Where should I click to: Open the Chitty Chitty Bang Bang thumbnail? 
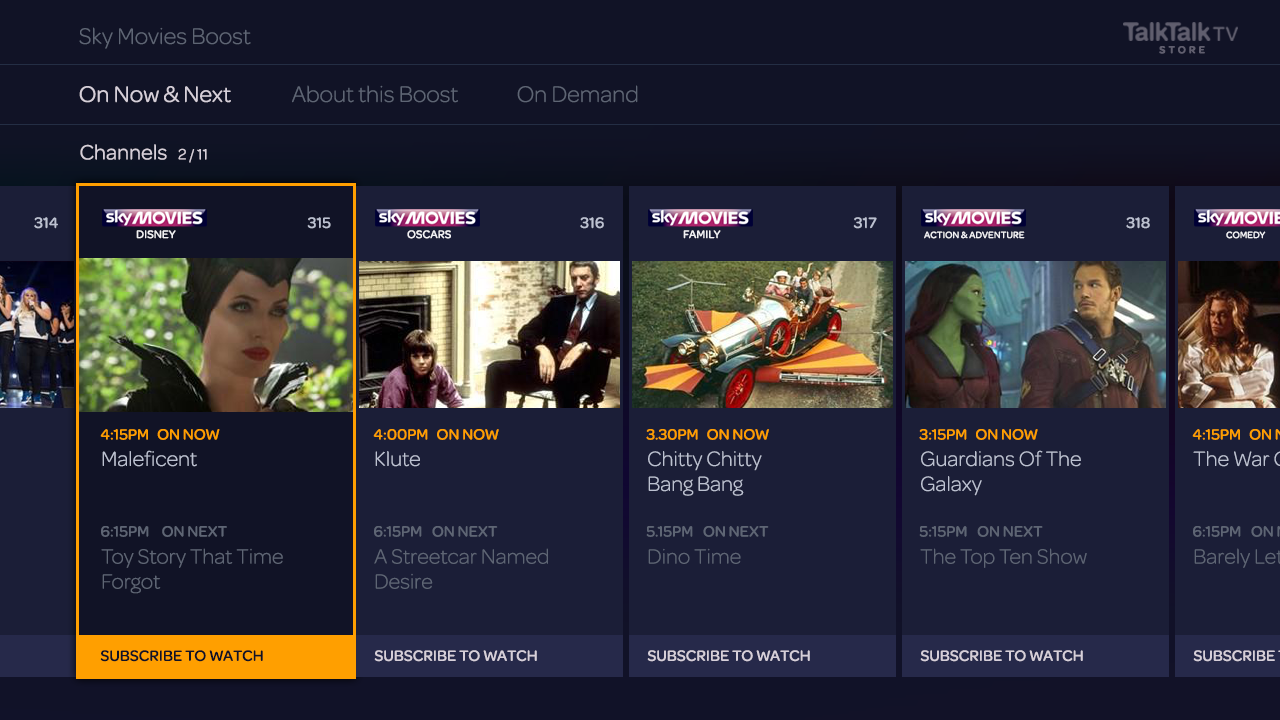pyautogui.click(x=763, y=334)
